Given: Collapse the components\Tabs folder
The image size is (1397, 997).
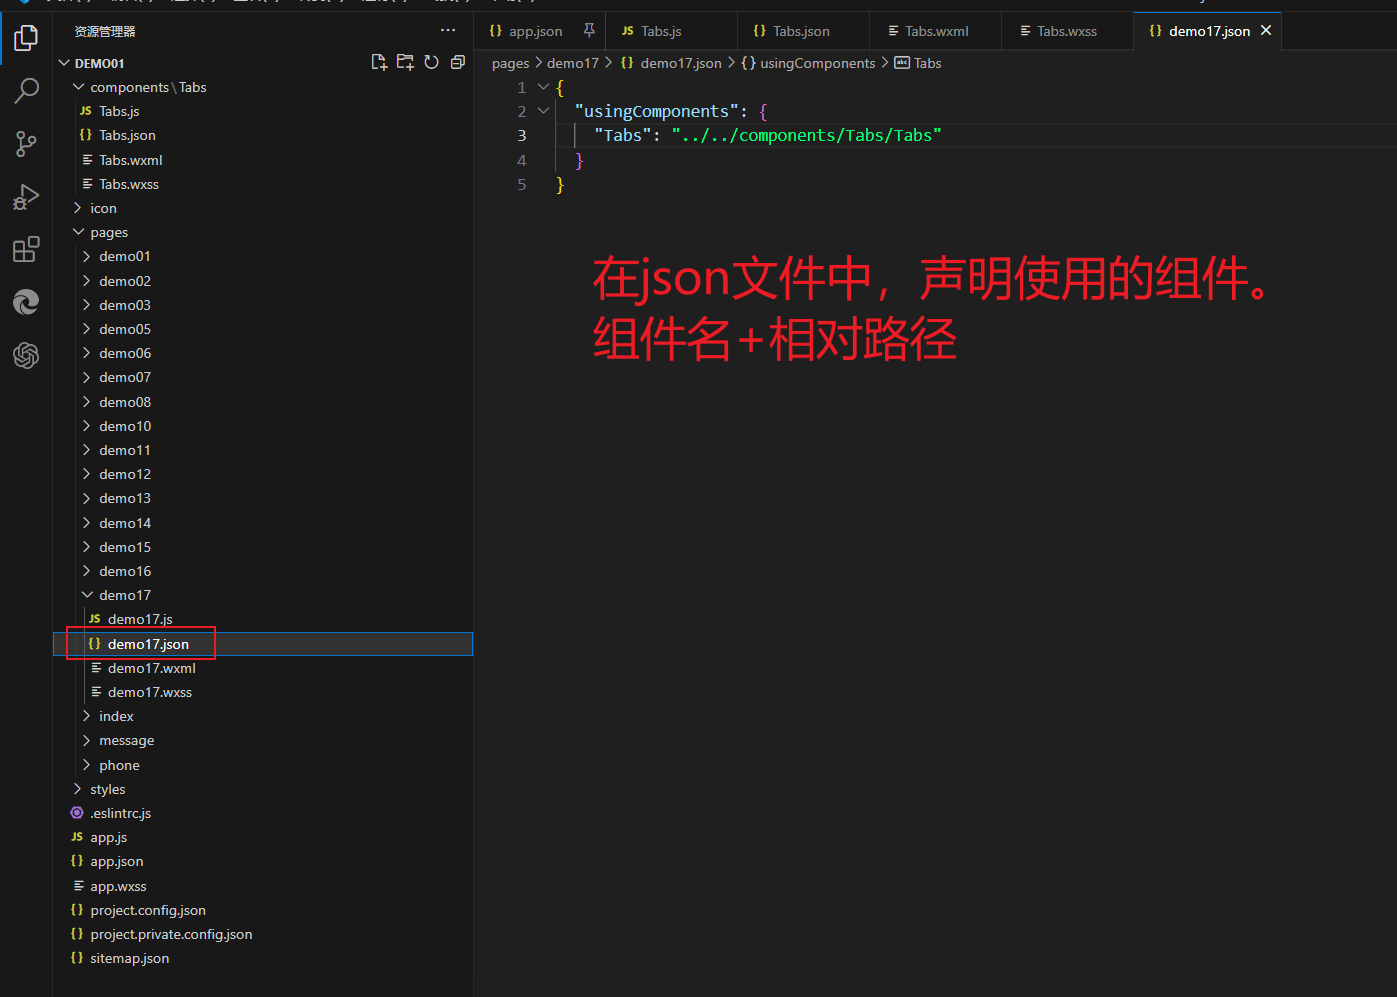Looking at the screenshot, I should 262,87.
